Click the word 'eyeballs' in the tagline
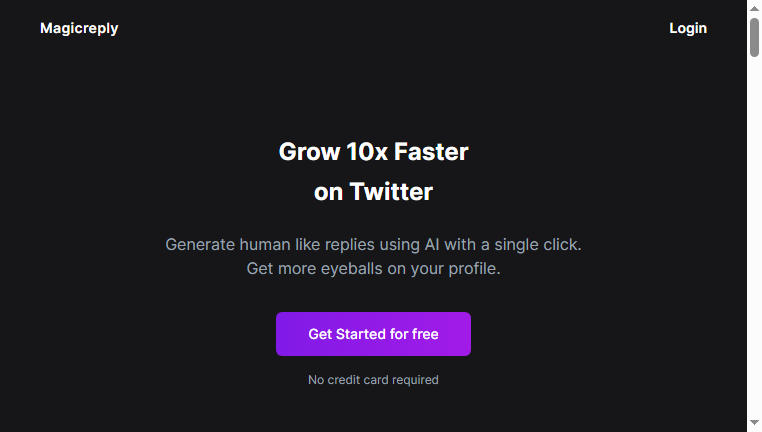 [x=352, y=268]
